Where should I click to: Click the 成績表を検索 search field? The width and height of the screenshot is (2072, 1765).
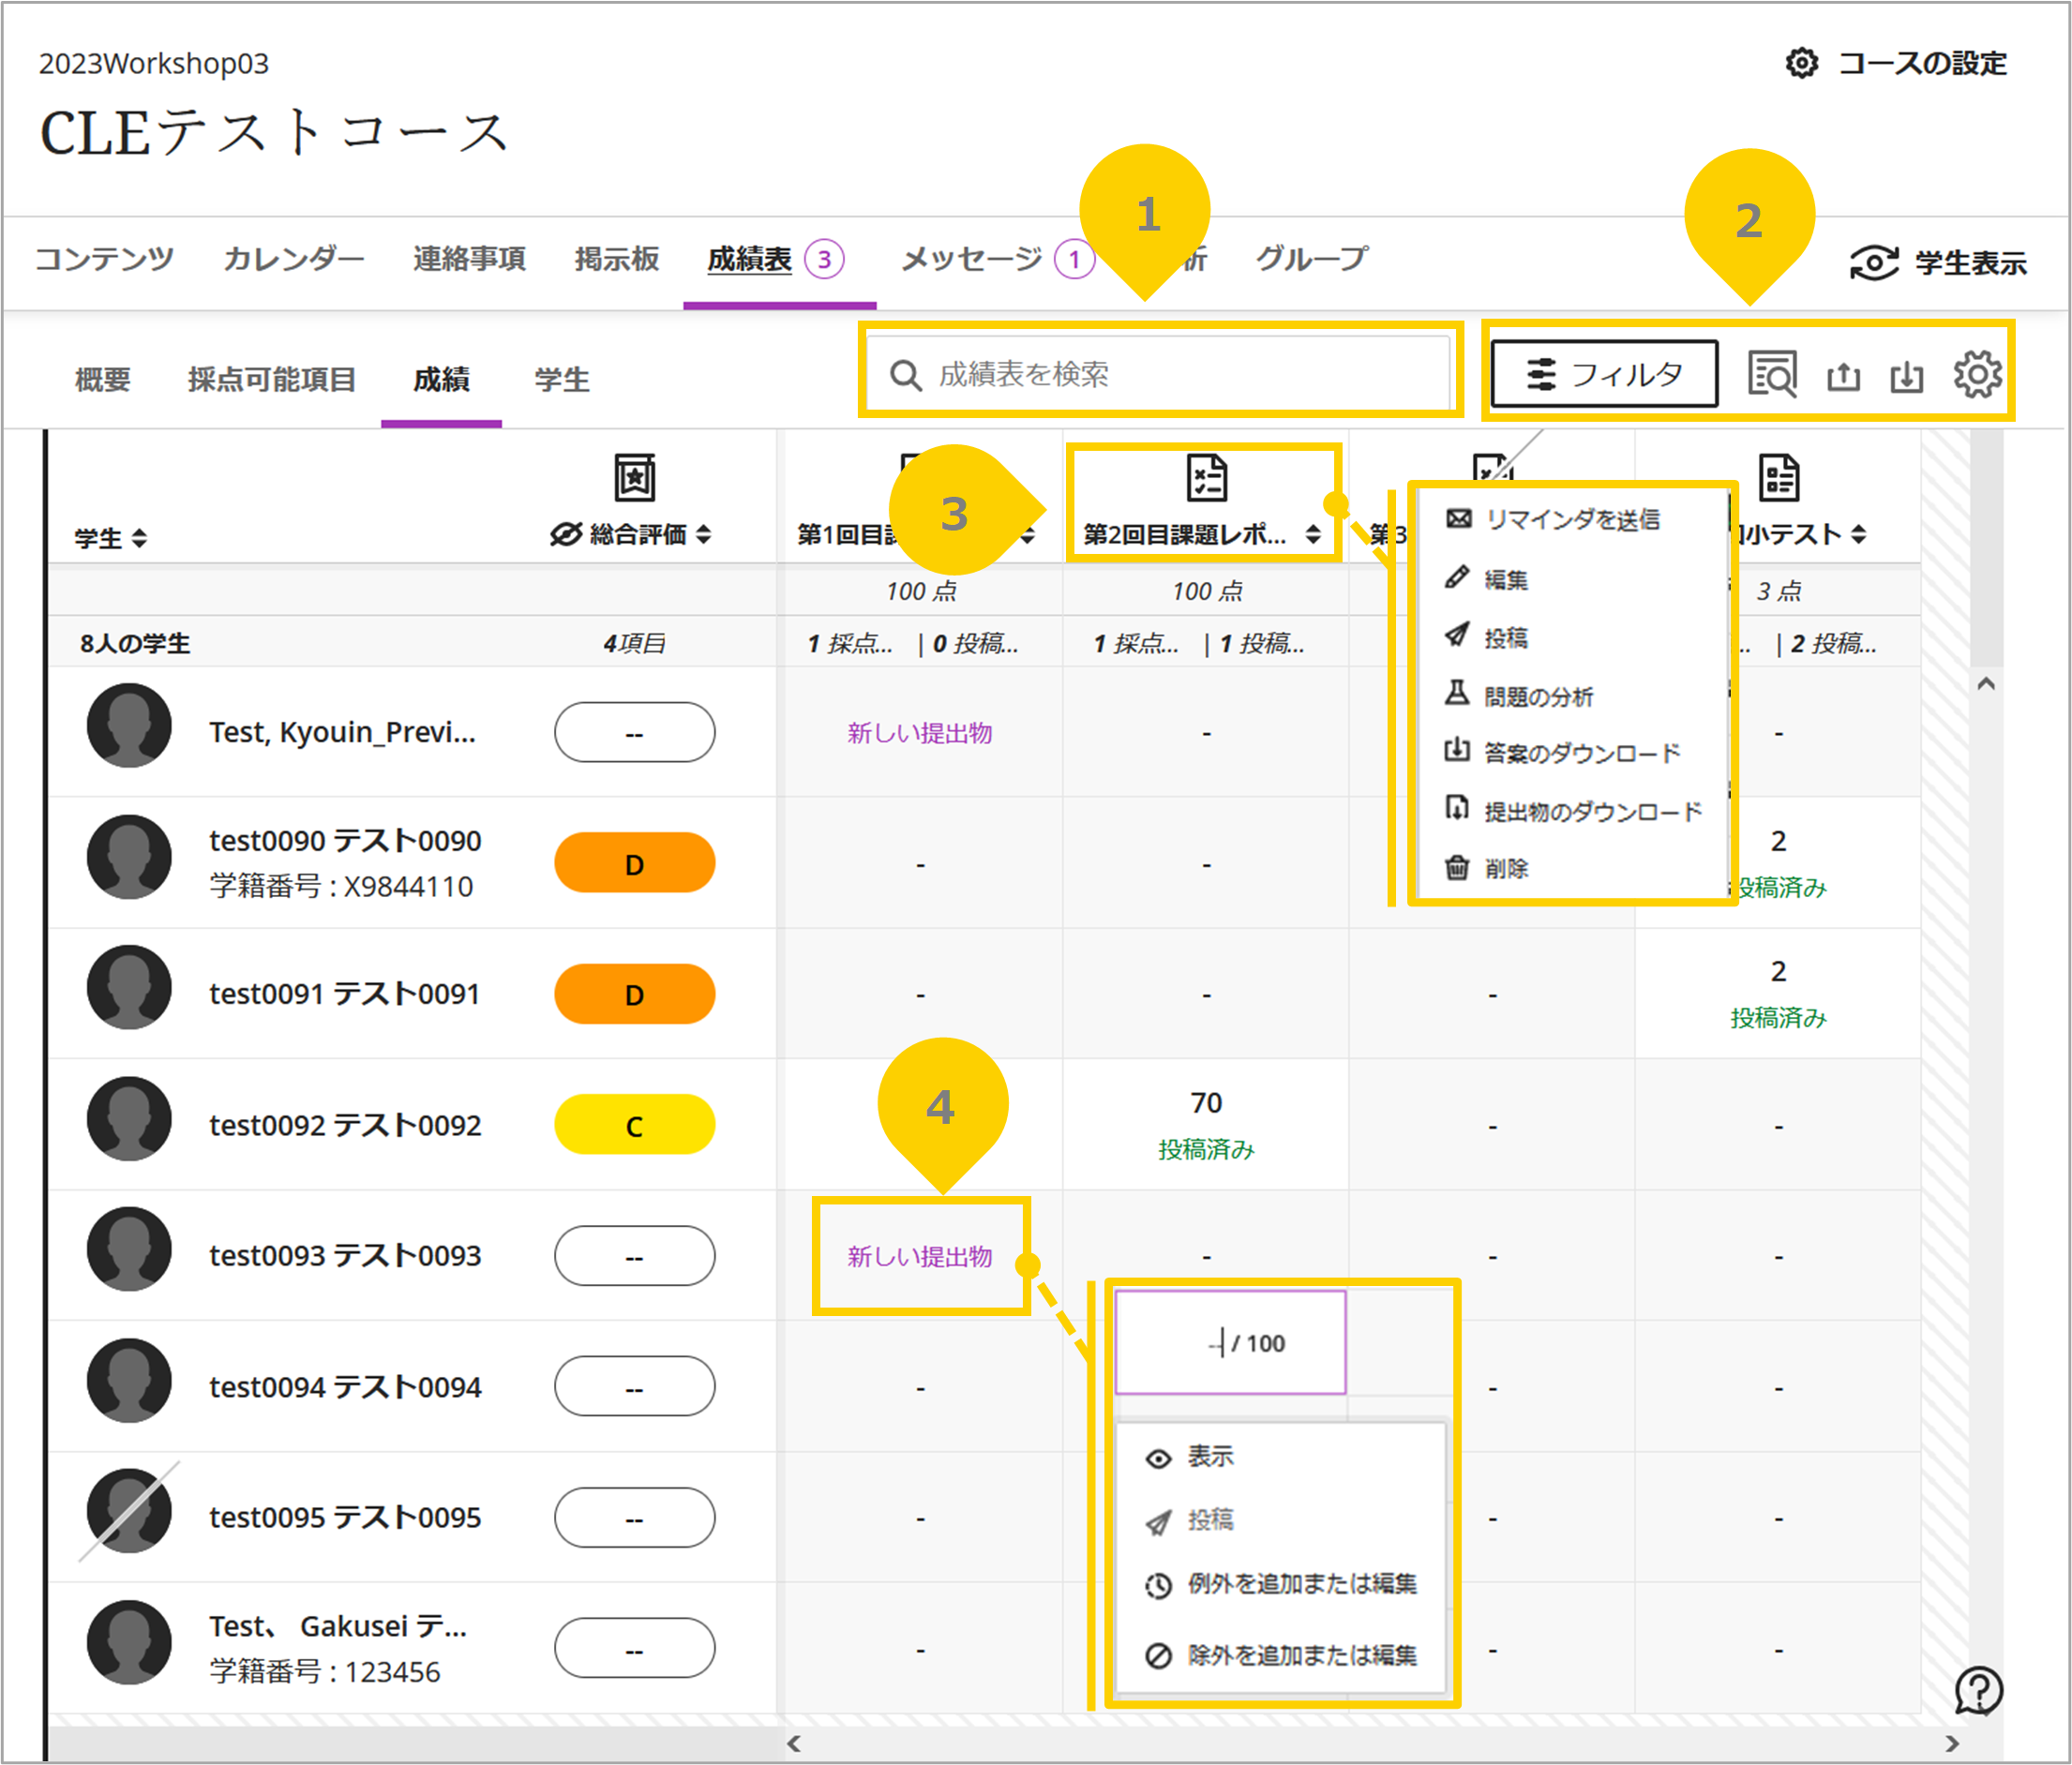1159,375
